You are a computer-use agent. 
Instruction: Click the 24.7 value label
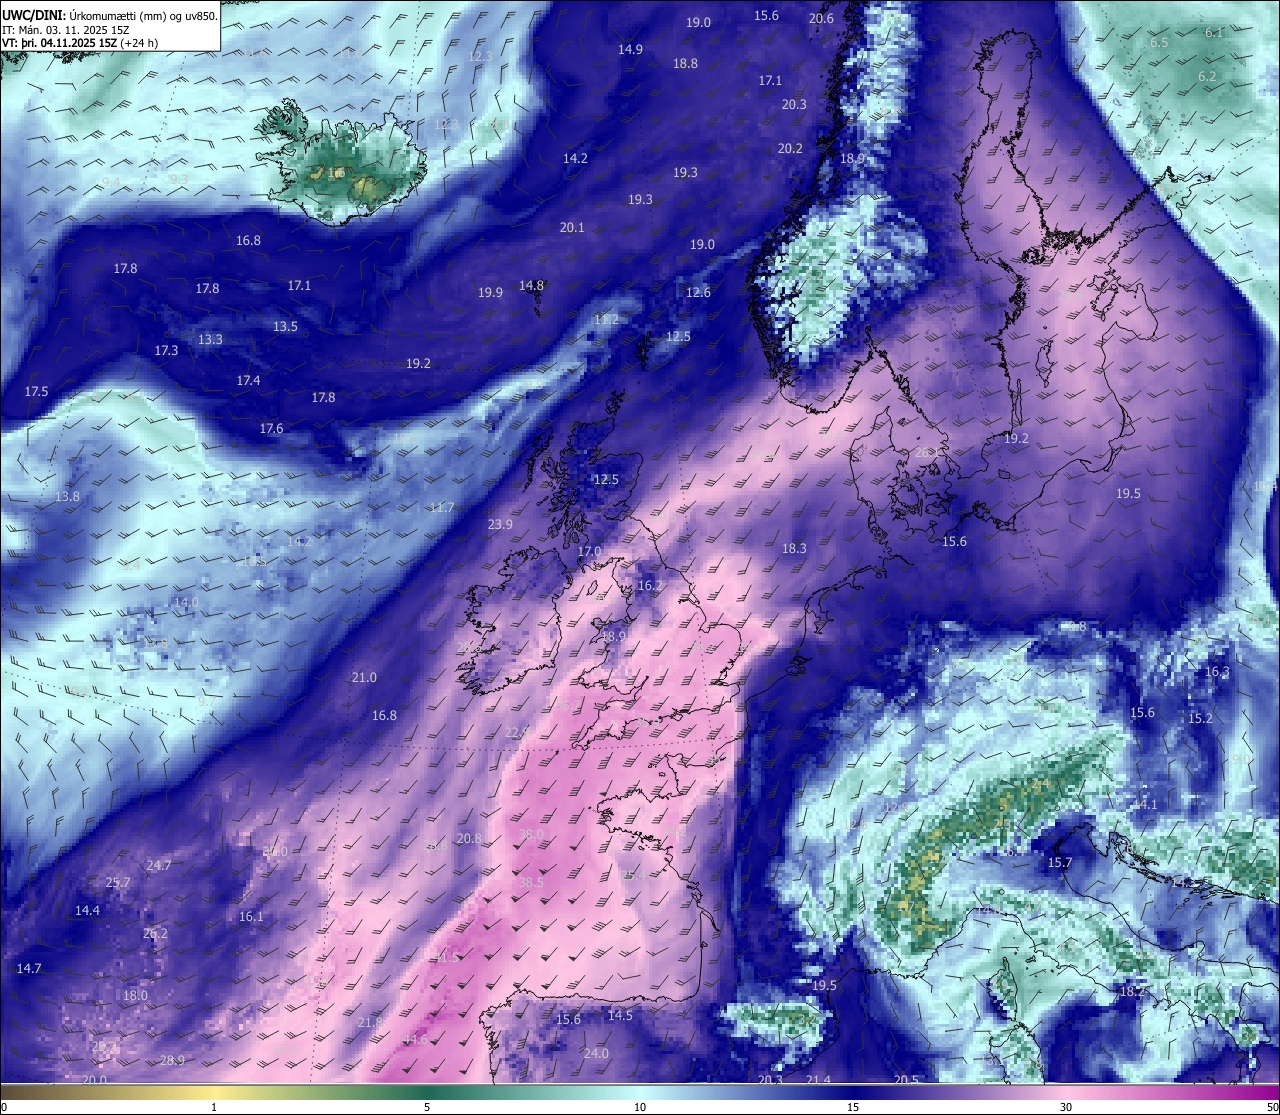tap(158, 866)
